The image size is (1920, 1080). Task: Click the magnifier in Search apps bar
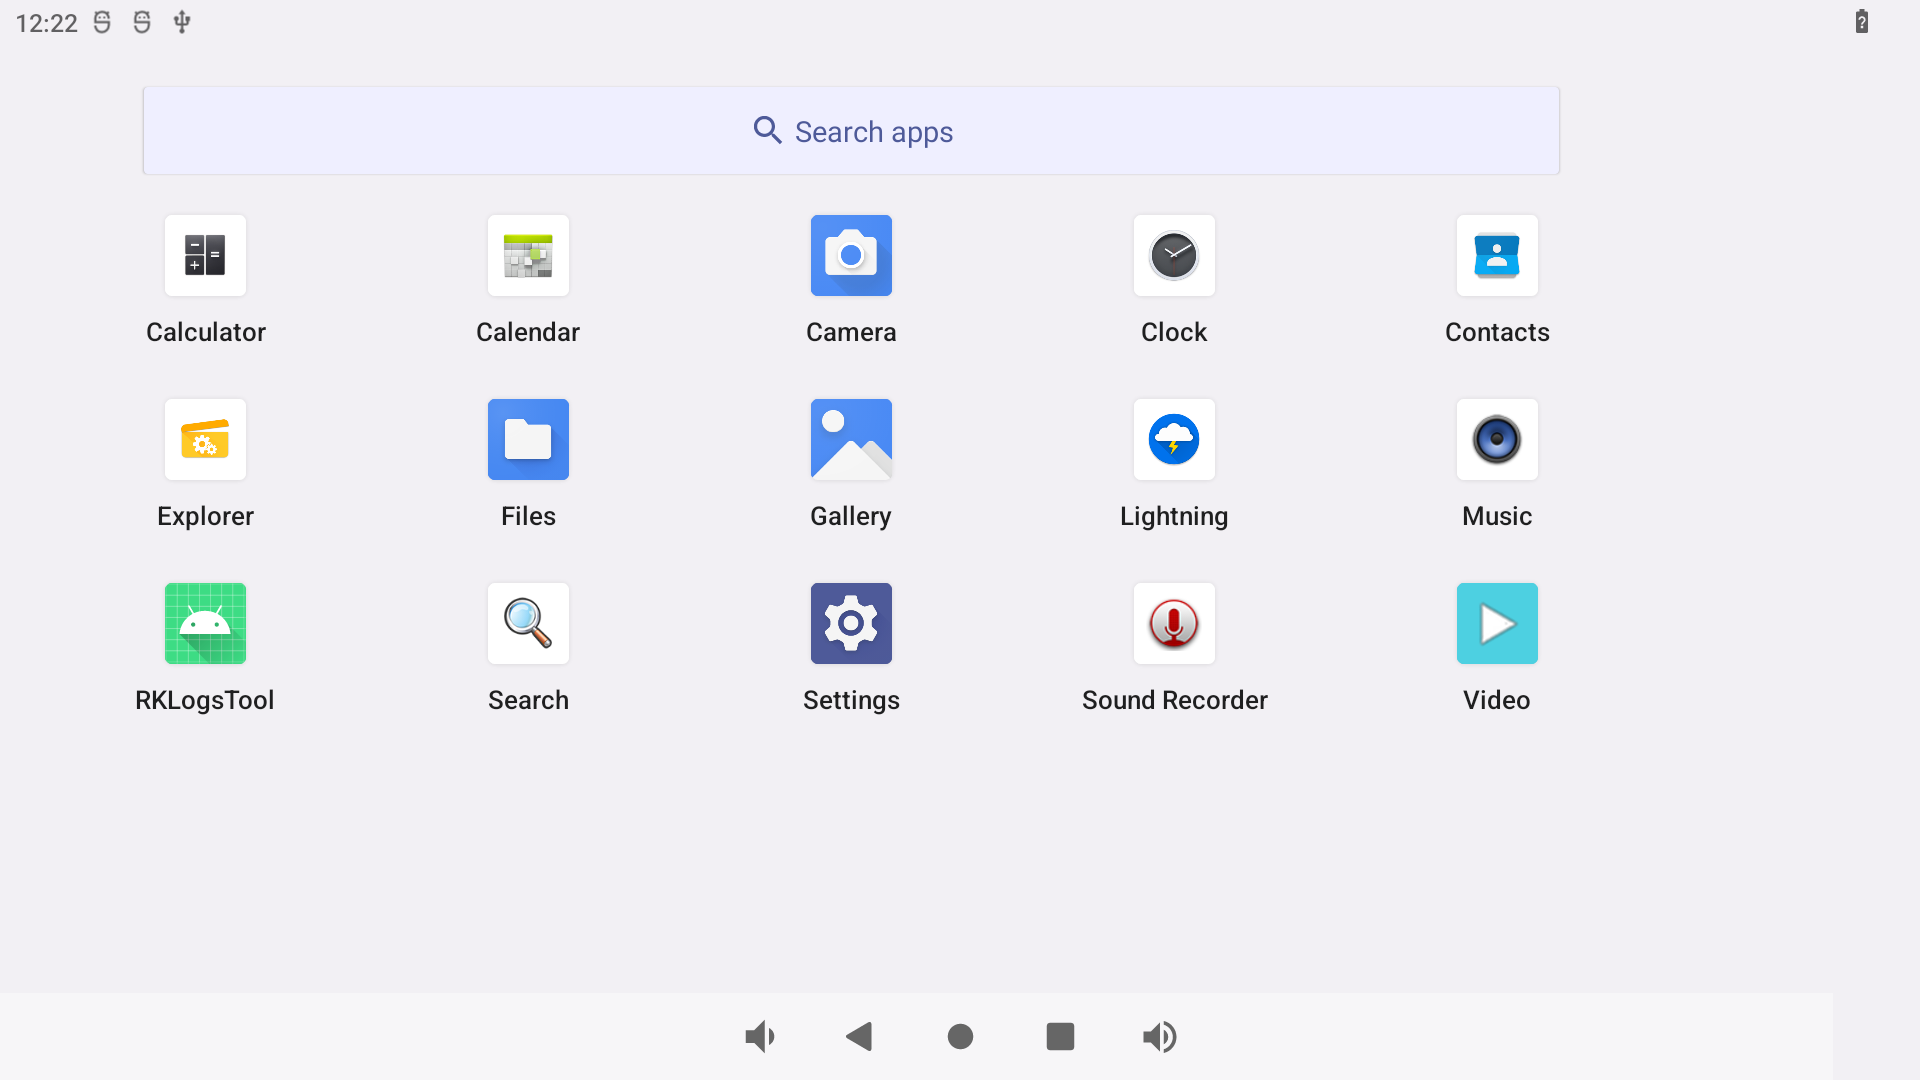767,131
